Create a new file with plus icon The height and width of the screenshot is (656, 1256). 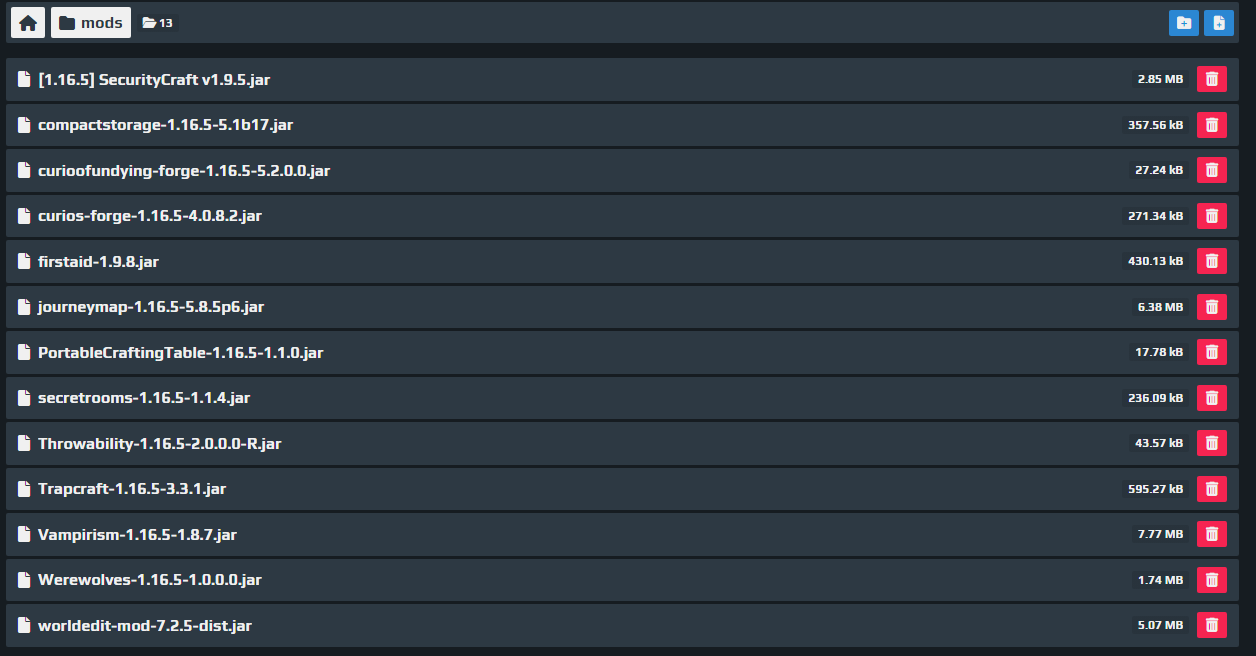[1219, 23]
